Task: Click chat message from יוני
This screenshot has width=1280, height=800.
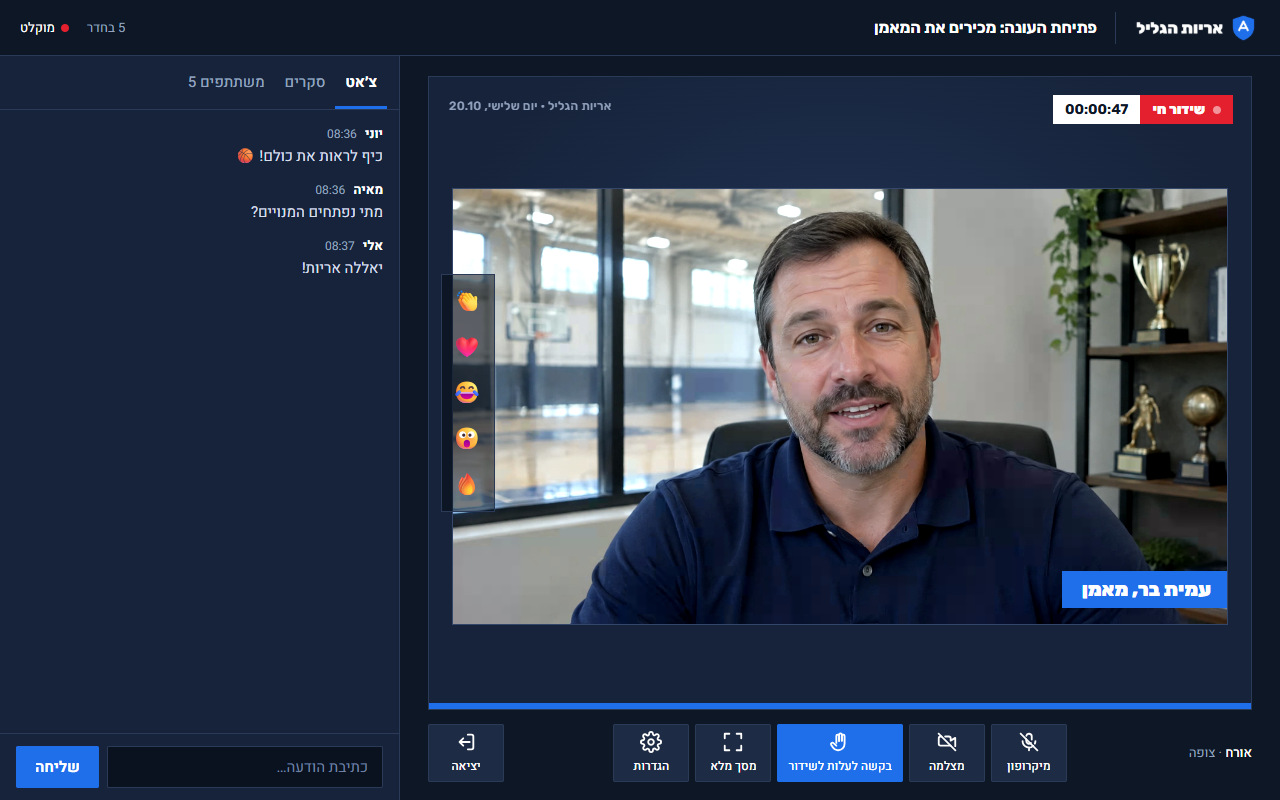Action: [x=310, y=156]
